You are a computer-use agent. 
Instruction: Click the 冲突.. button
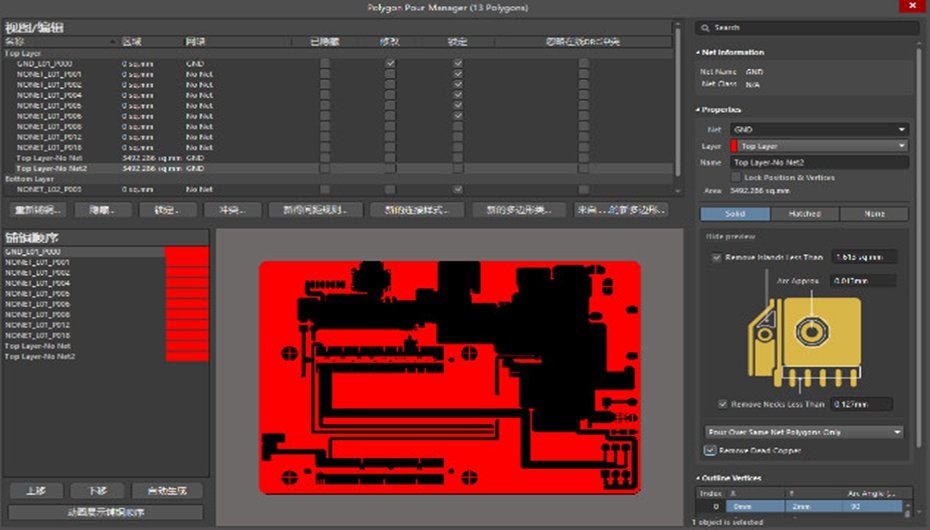232,210
